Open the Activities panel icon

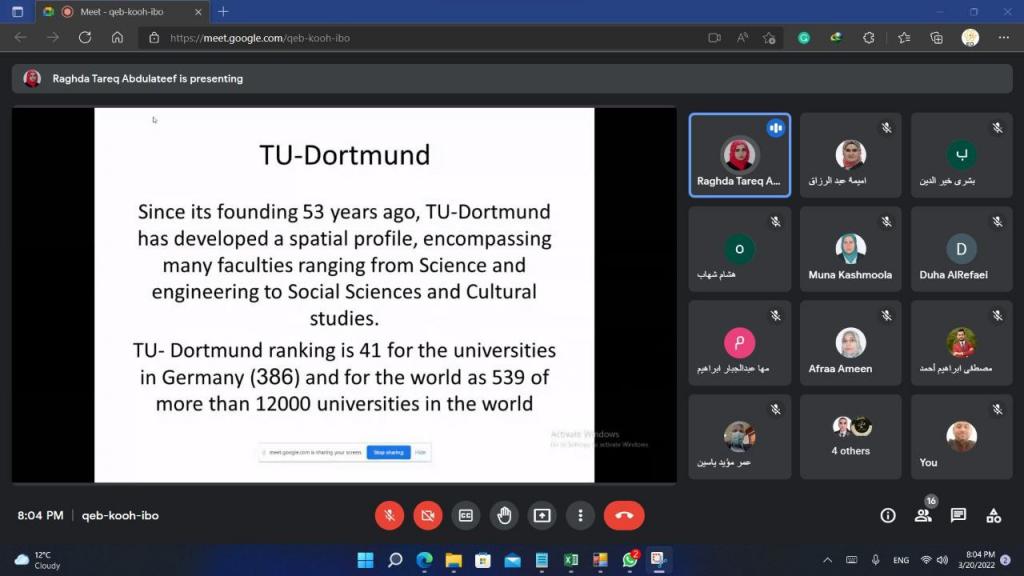[x=993, y=515]
